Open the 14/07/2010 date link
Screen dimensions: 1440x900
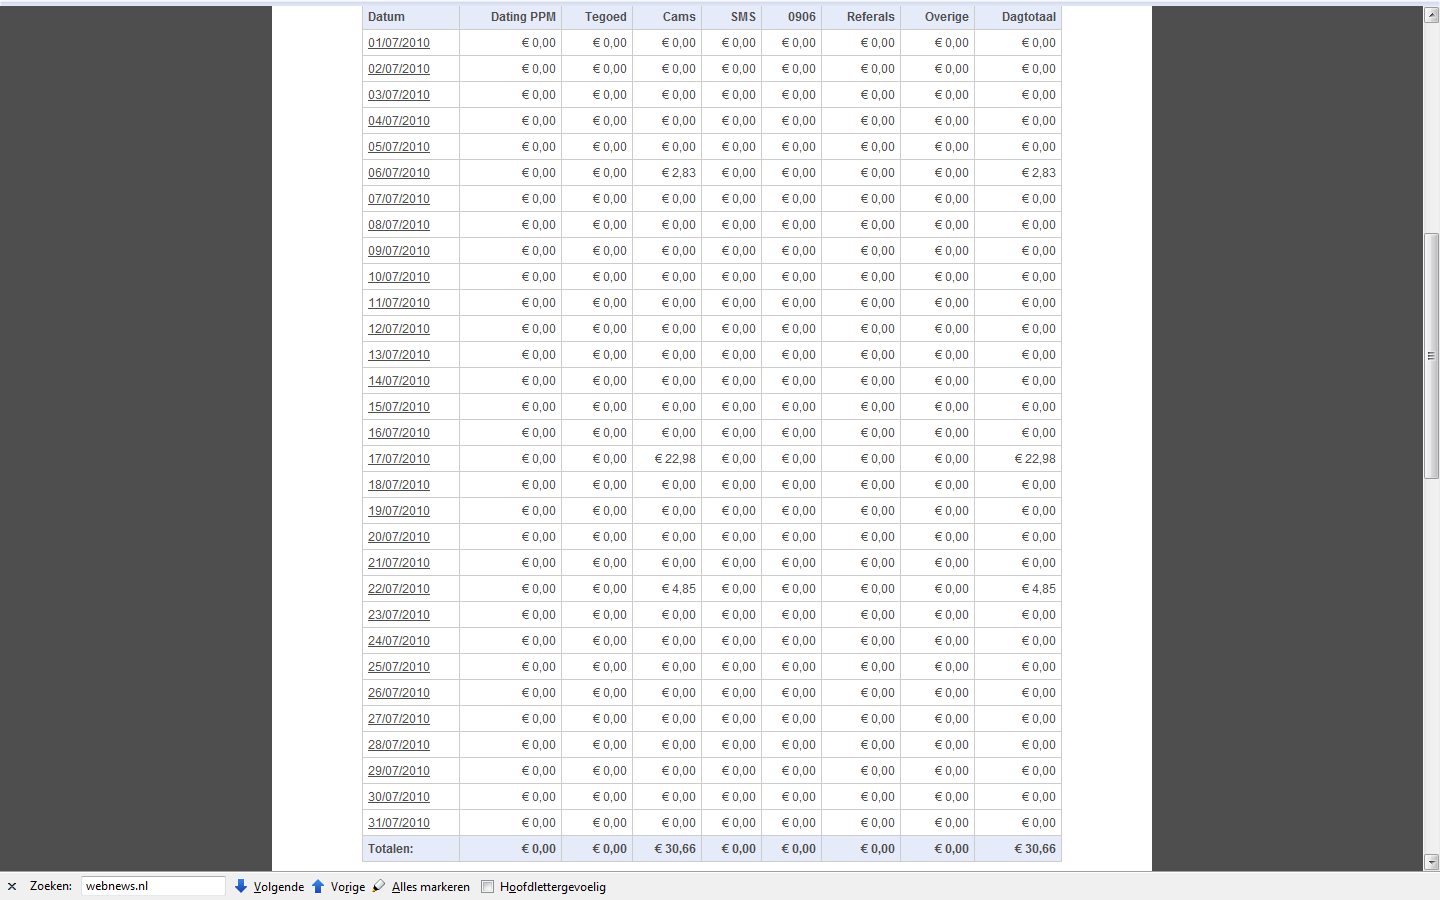point(399,381)
